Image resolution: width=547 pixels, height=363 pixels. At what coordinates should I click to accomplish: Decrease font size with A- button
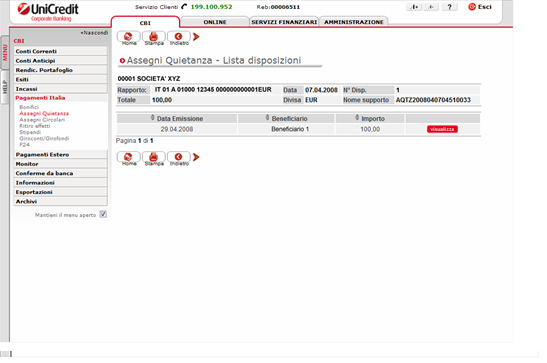[x=431, y=7]
